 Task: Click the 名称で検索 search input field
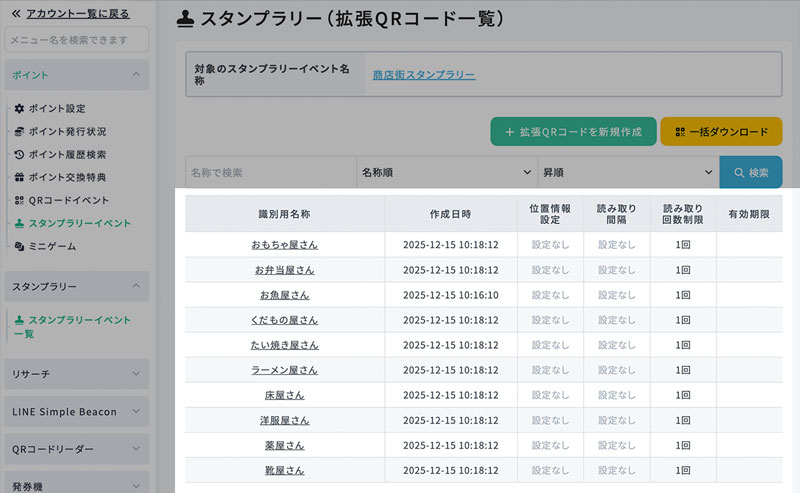click(270, 173)
